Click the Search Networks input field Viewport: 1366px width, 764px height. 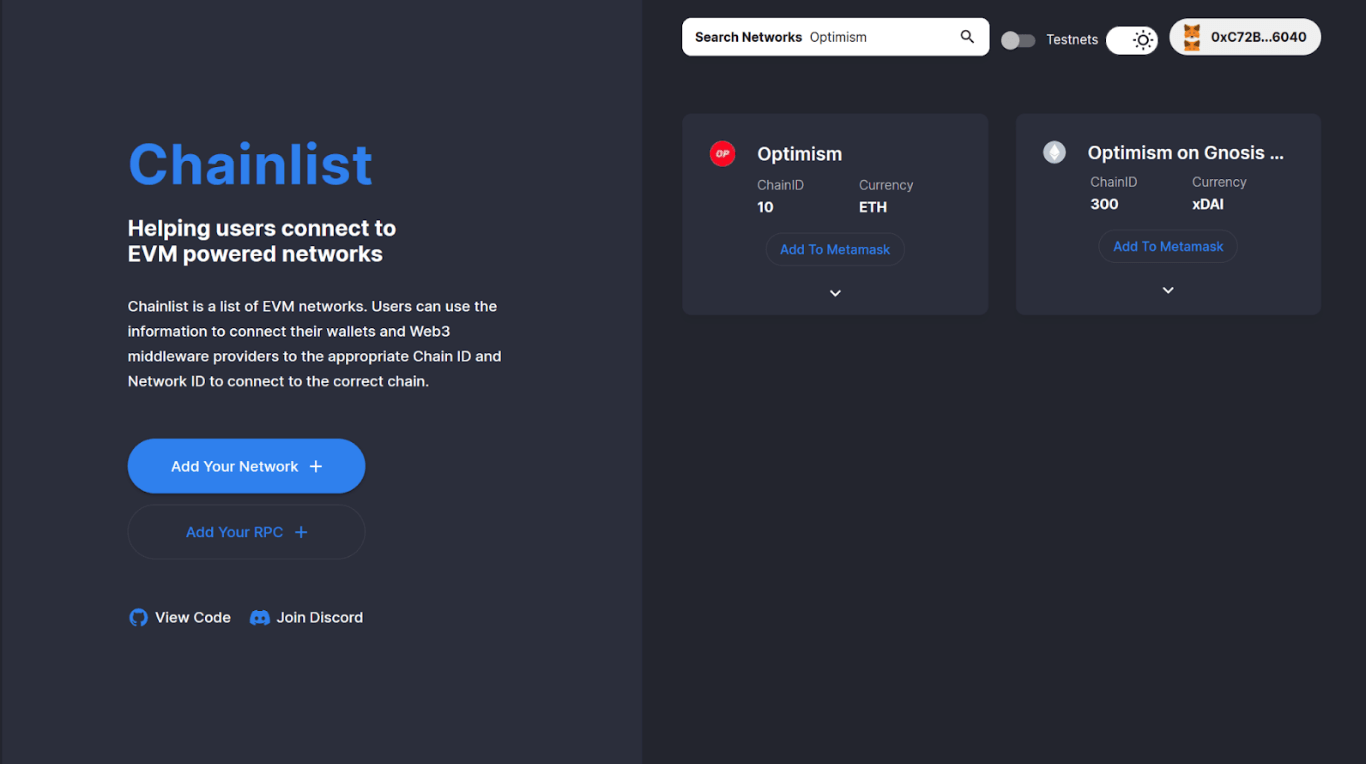[835, 37]
